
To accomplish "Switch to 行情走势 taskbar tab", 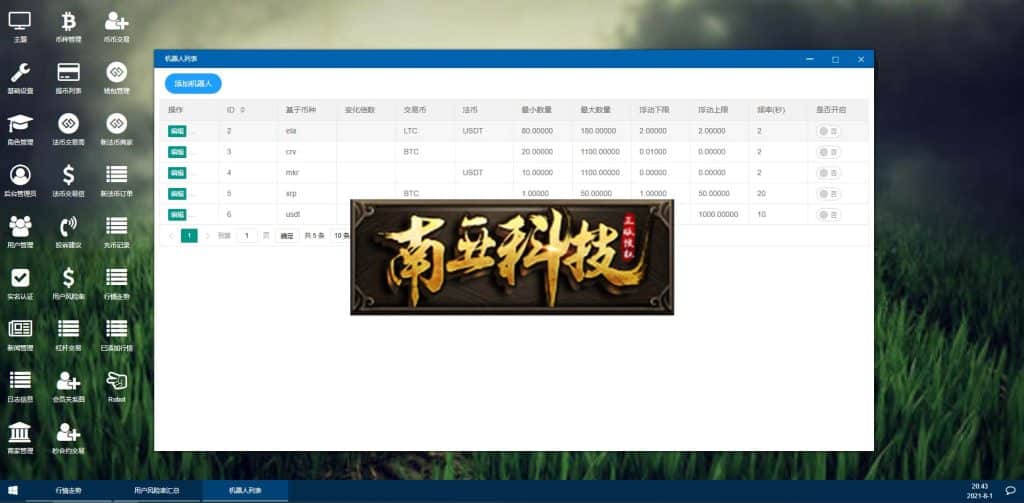I will (68, 490).
